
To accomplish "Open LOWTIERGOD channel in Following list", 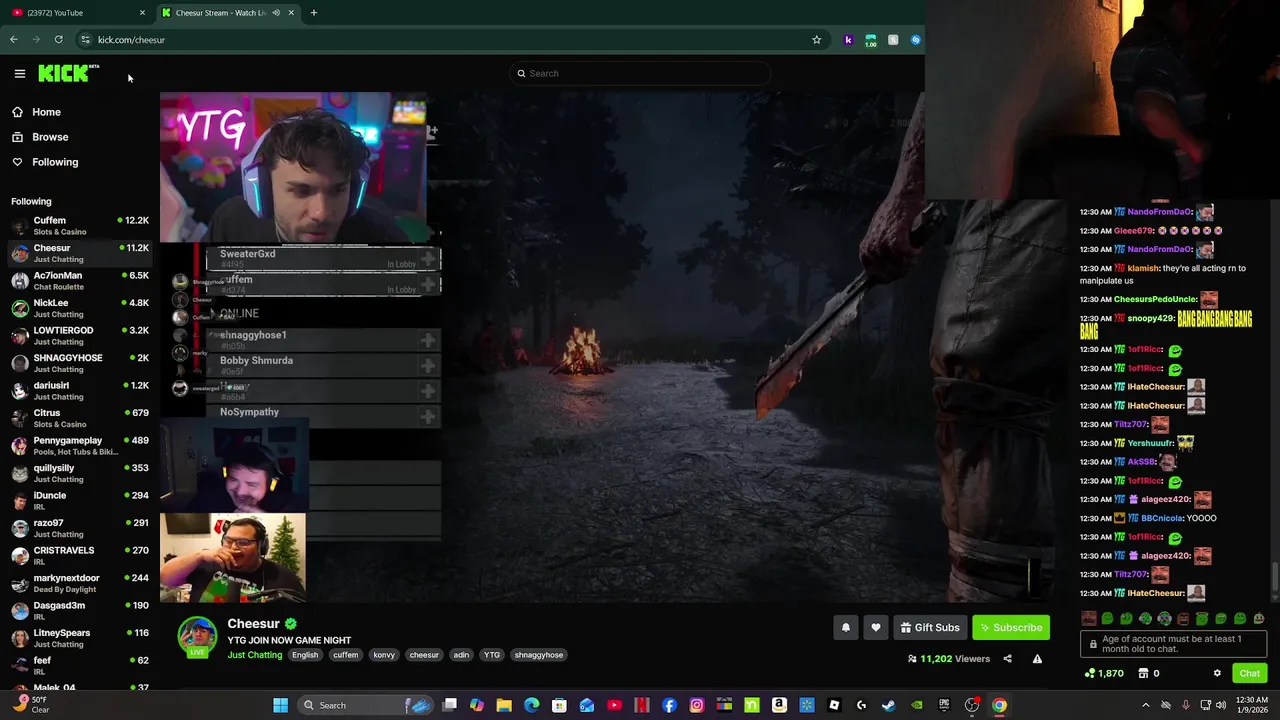I will click(80, 336).
